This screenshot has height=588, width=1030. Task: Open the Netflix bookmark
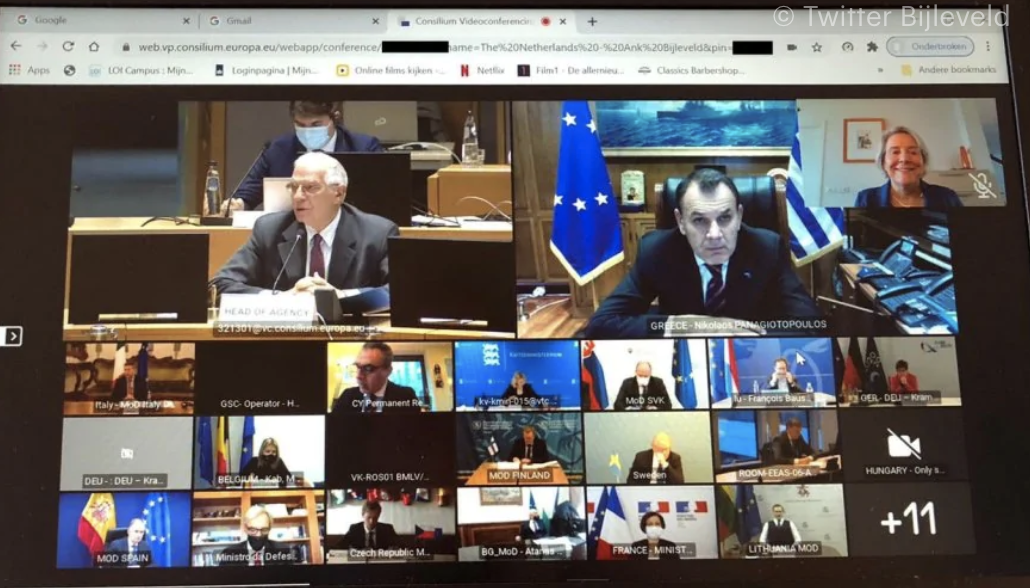click(x=481, y=70)
